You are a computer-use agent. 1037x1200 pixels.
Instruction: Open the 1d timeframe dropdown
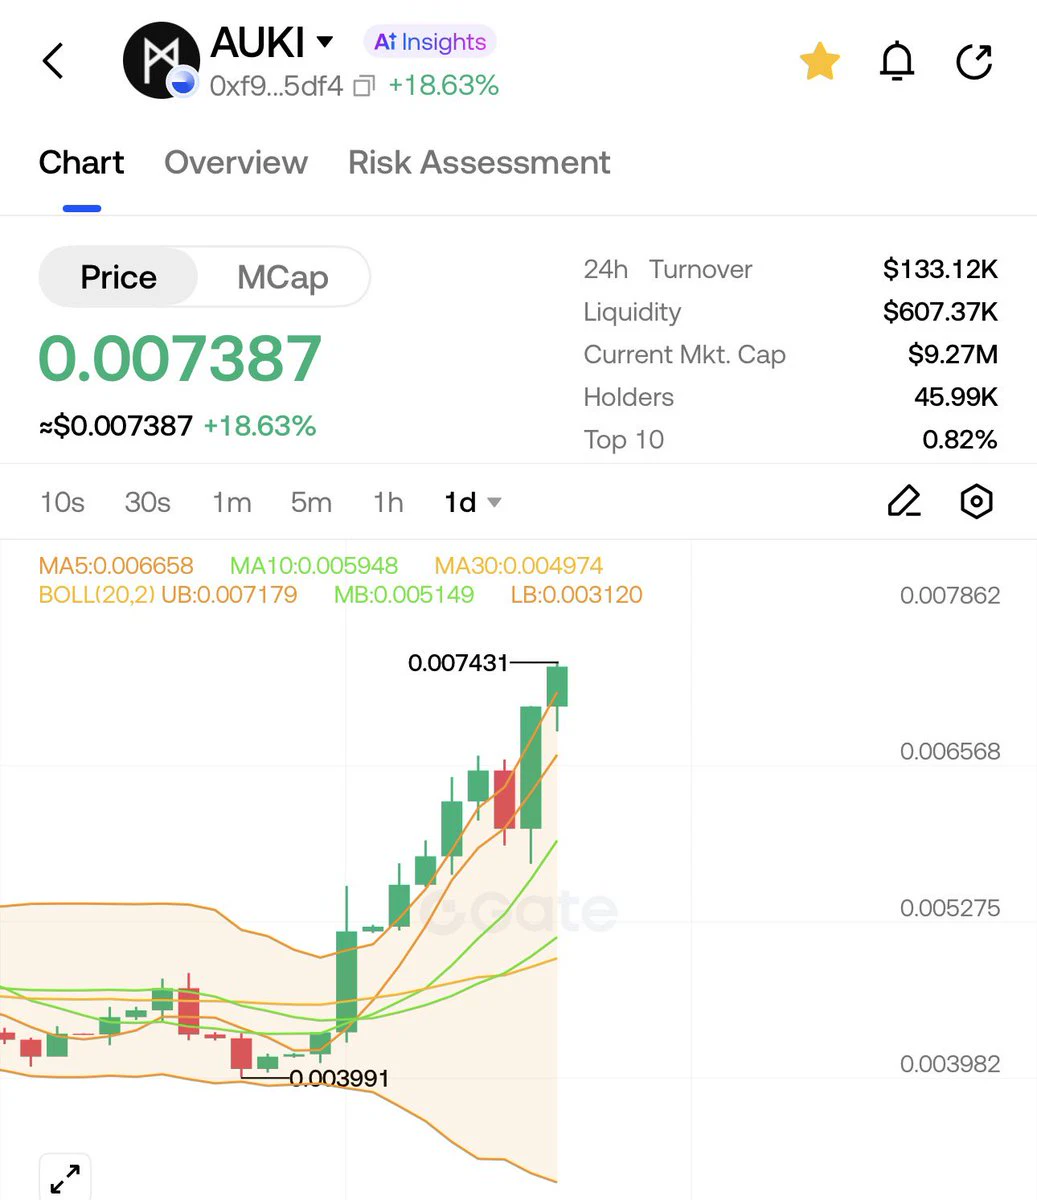click(472, 502)
